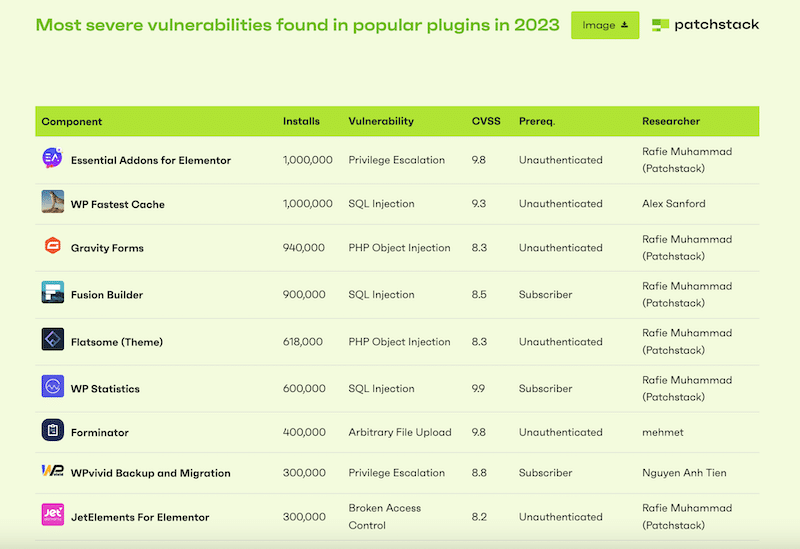Click SQL Injection in WP Fastest Cache row
Image resolution: width=800 pixels, height=549 pixels.
[x=381, y=204]
